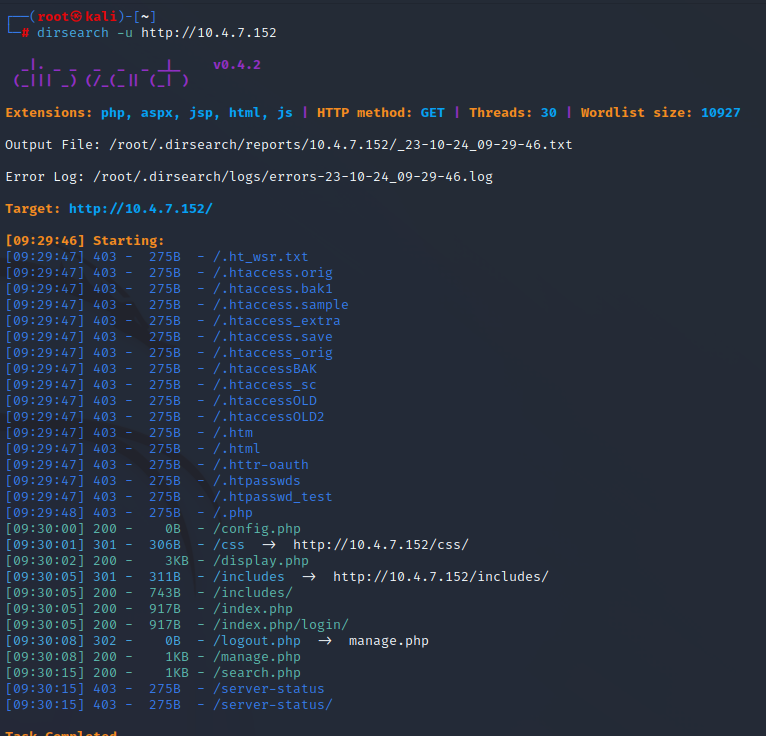Image resolution: width=766 pixels, height=736 pixels.
Task: Click the dirsearch command text at the prompt
Action: (73, 33)
